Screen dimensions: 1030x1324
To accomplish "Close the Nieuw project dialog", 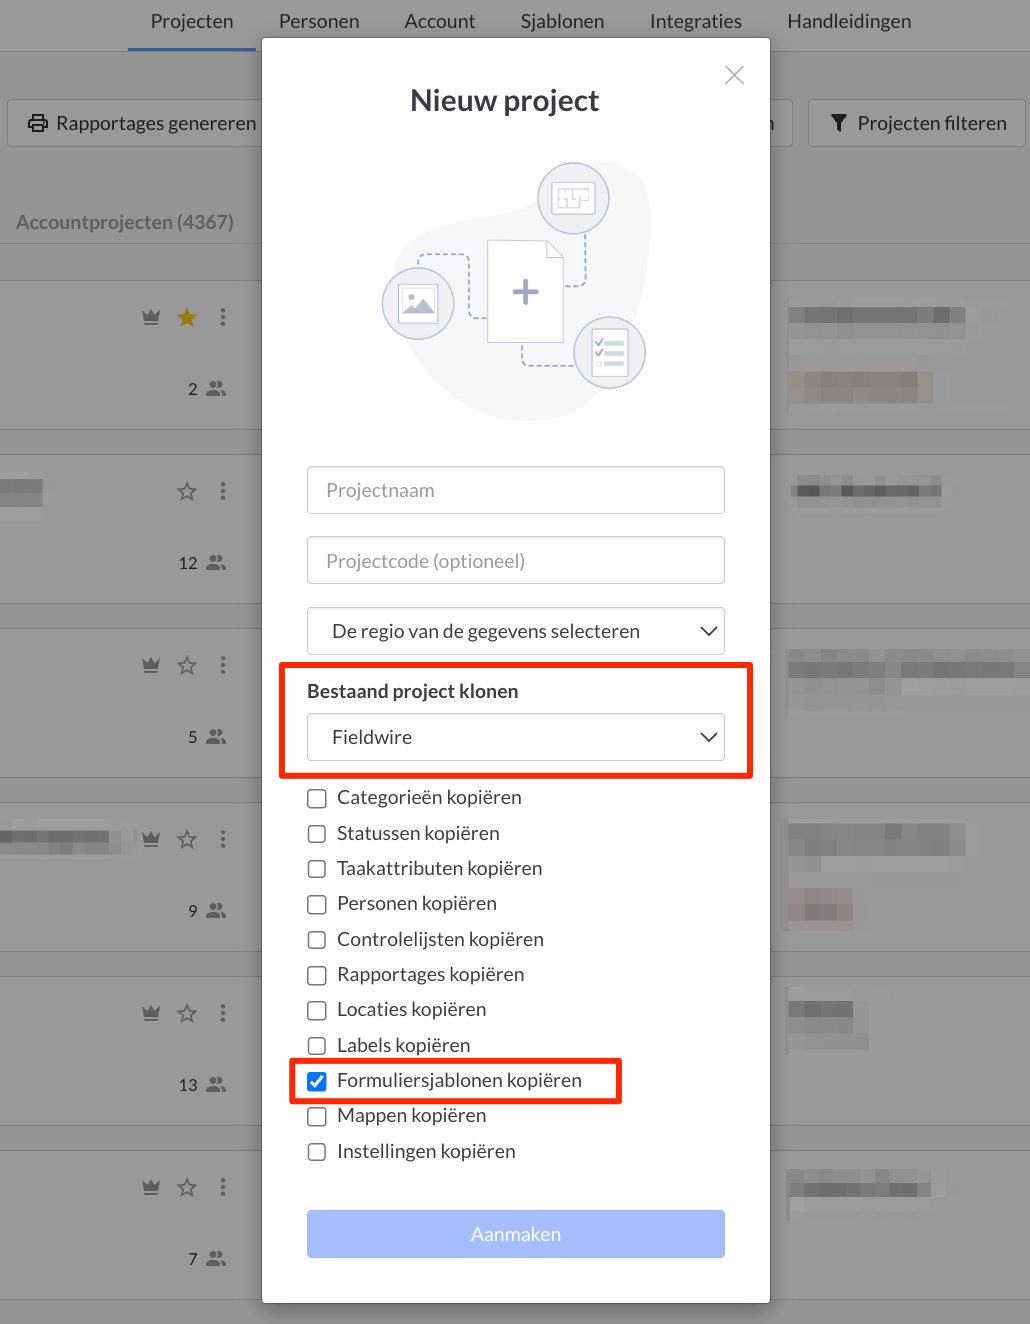I will tap(734, 75).
